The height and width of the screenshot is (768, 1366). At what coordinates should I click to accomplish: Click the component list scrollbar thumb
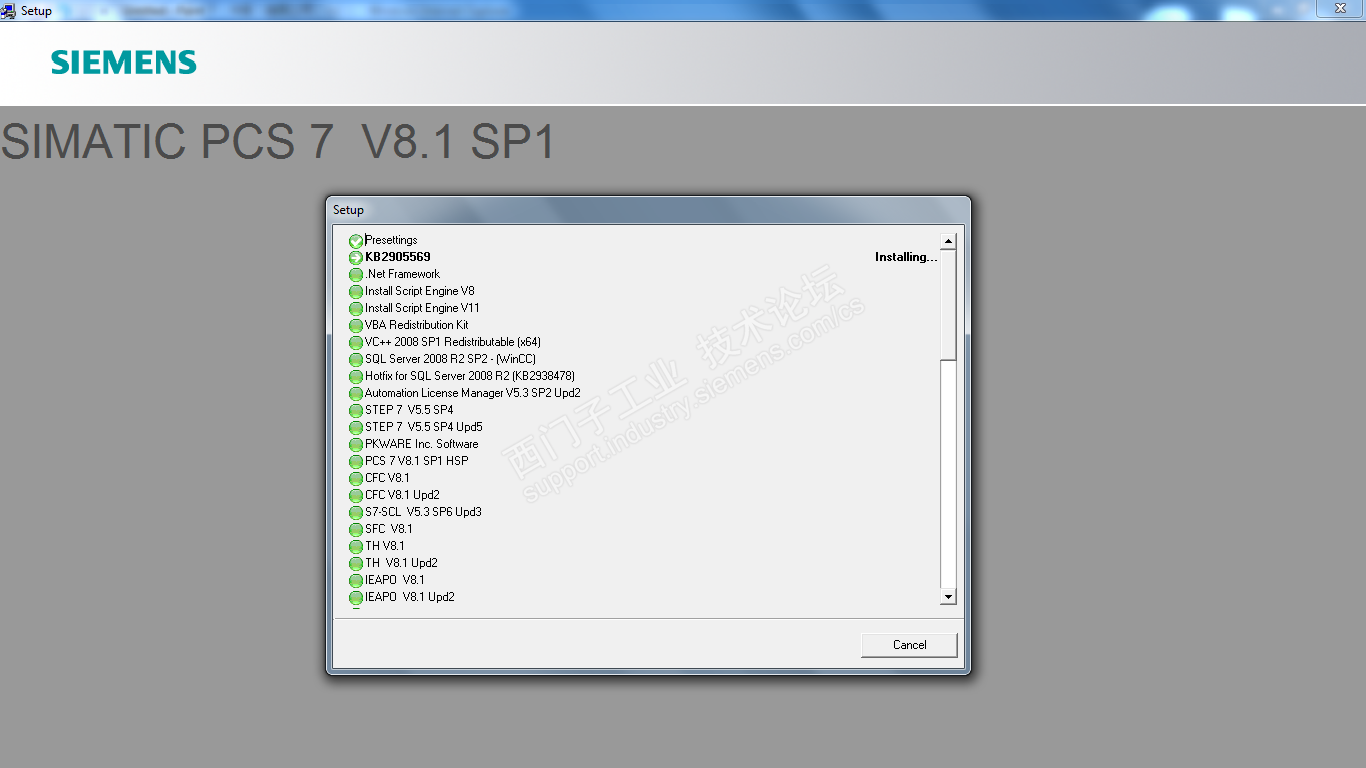(949, 304)
